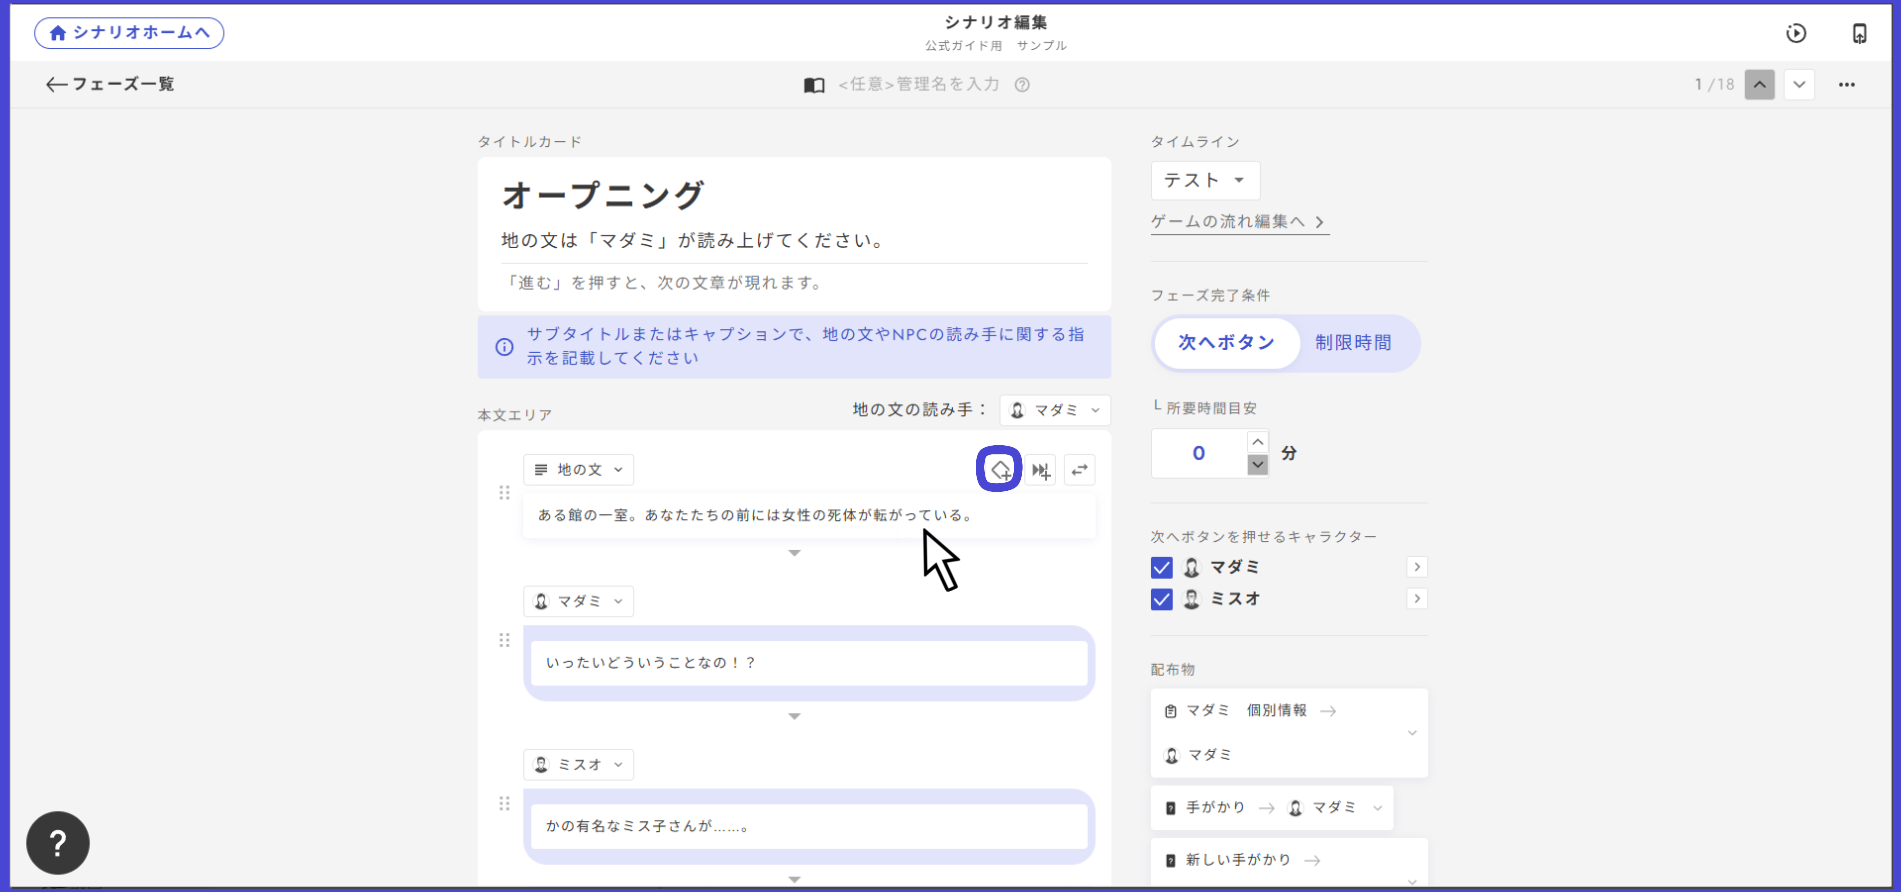Open the three-dots more options menu
1901x892 pixels.
pyautogui.click(x=1846, y=85)
